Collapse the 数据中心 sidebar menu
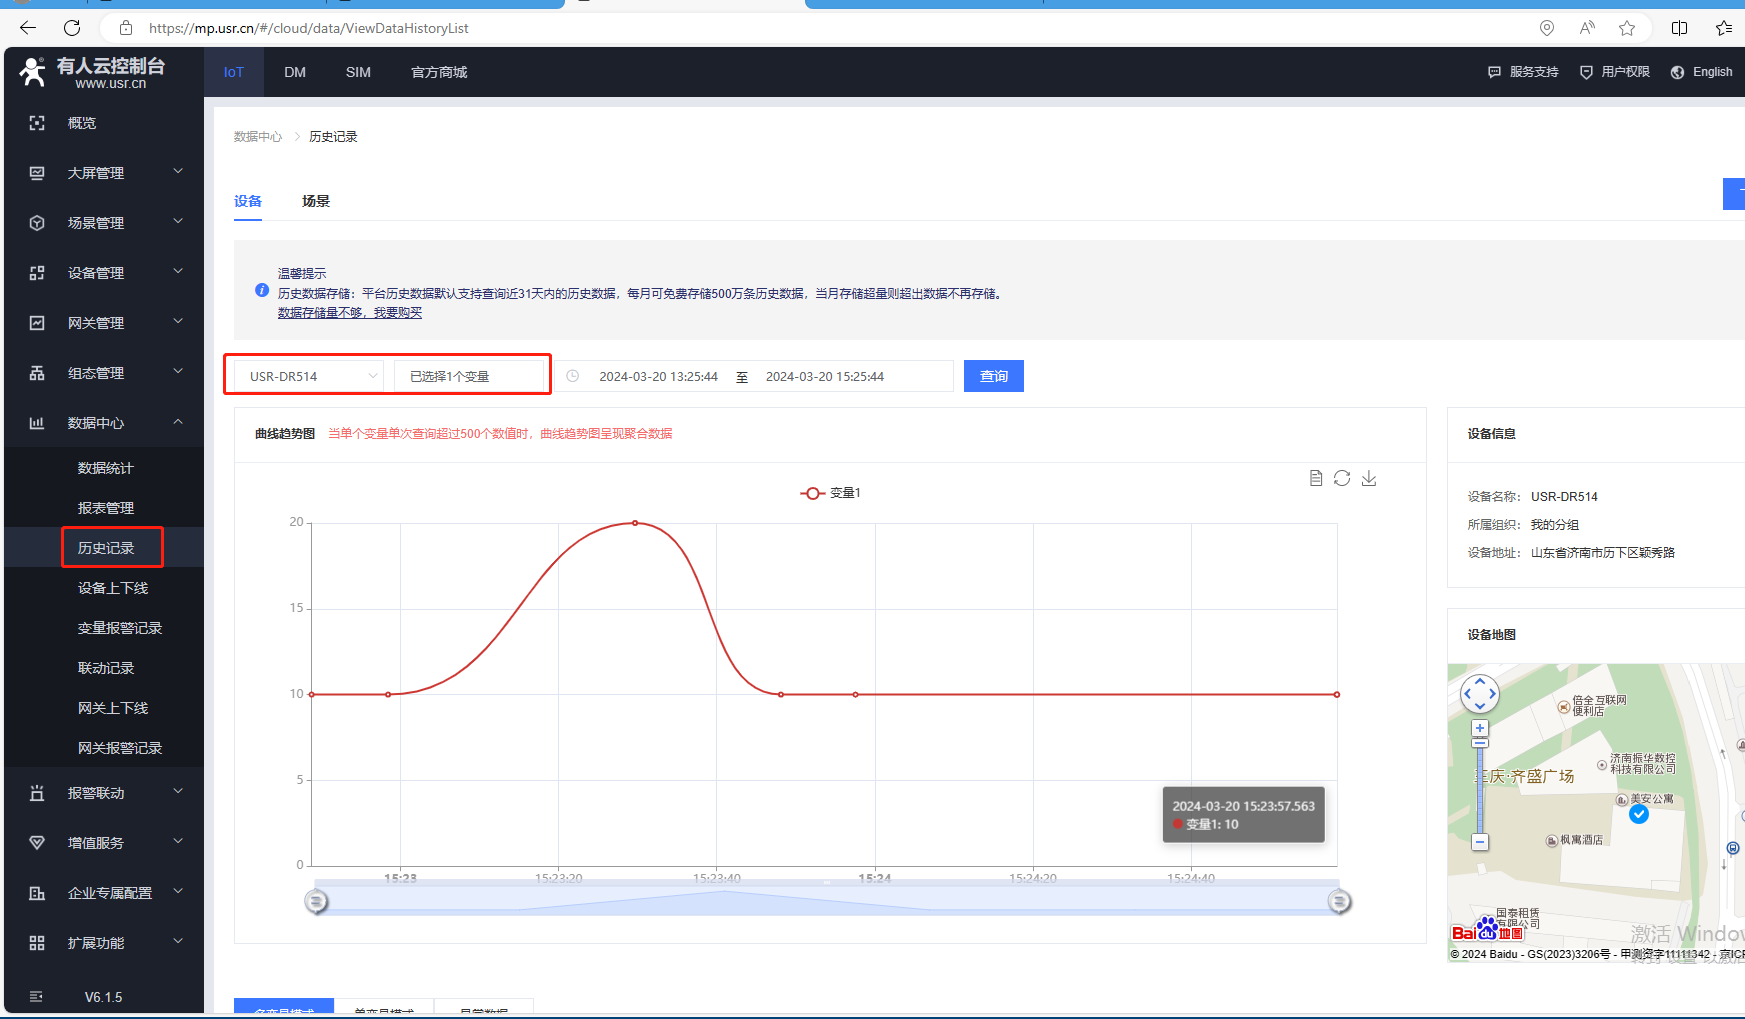Screen dimensions: 1745x1019 point(104,423)
